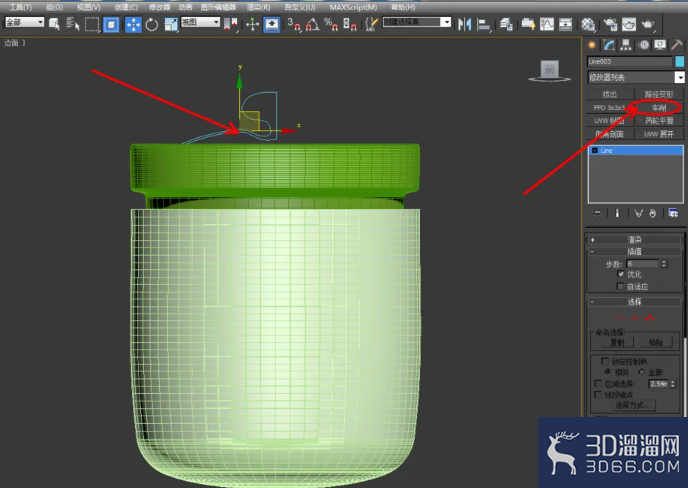Open Configure Modifier Sets icon

673,213
